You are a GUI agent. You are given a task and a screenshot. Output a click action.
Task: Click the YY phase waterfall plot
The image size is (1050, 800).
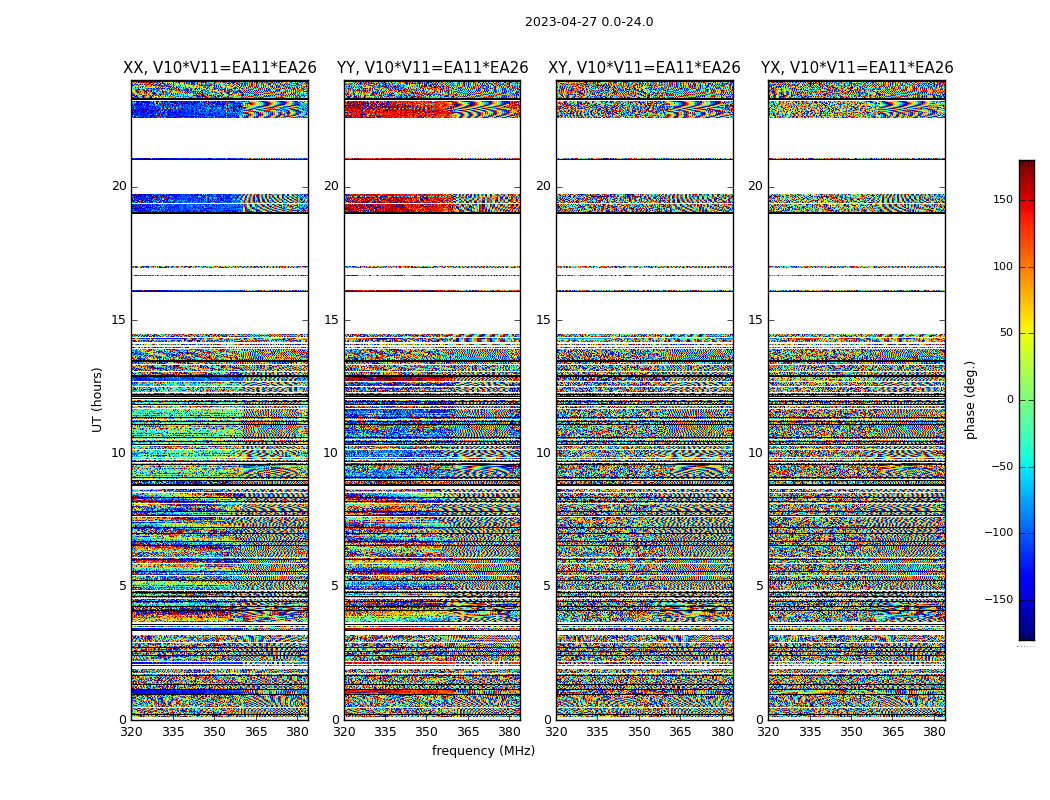(433, 400)
